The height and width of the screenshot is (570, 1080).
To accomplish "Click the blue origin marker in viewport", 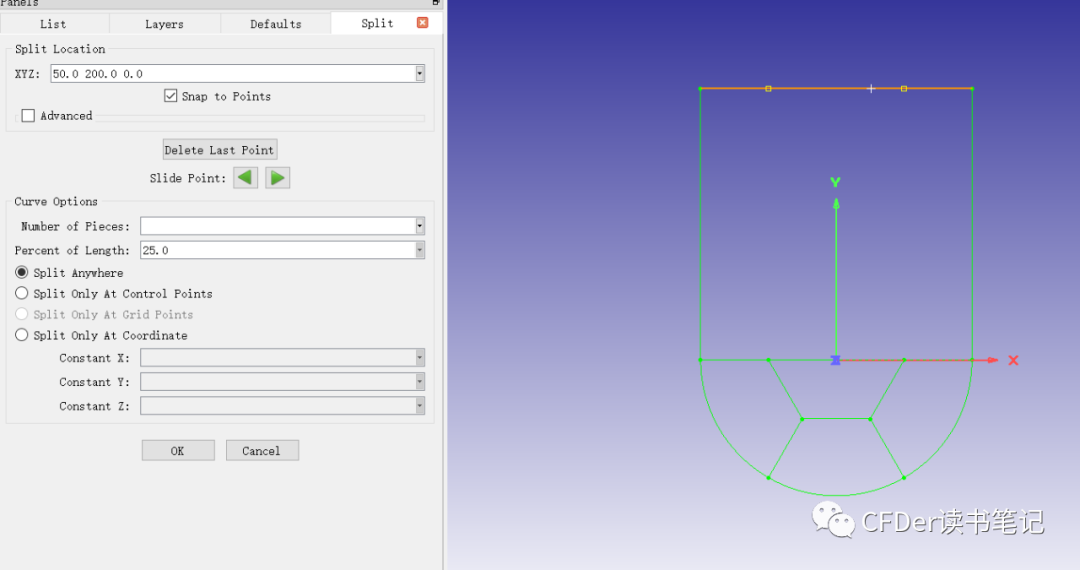I will coord(835,360).
